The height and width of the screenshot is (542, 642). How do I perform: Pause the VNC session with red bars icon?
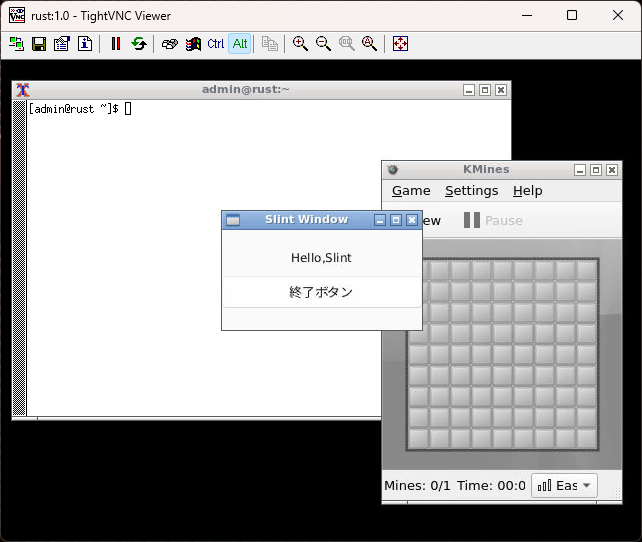(x=116, y=44)
